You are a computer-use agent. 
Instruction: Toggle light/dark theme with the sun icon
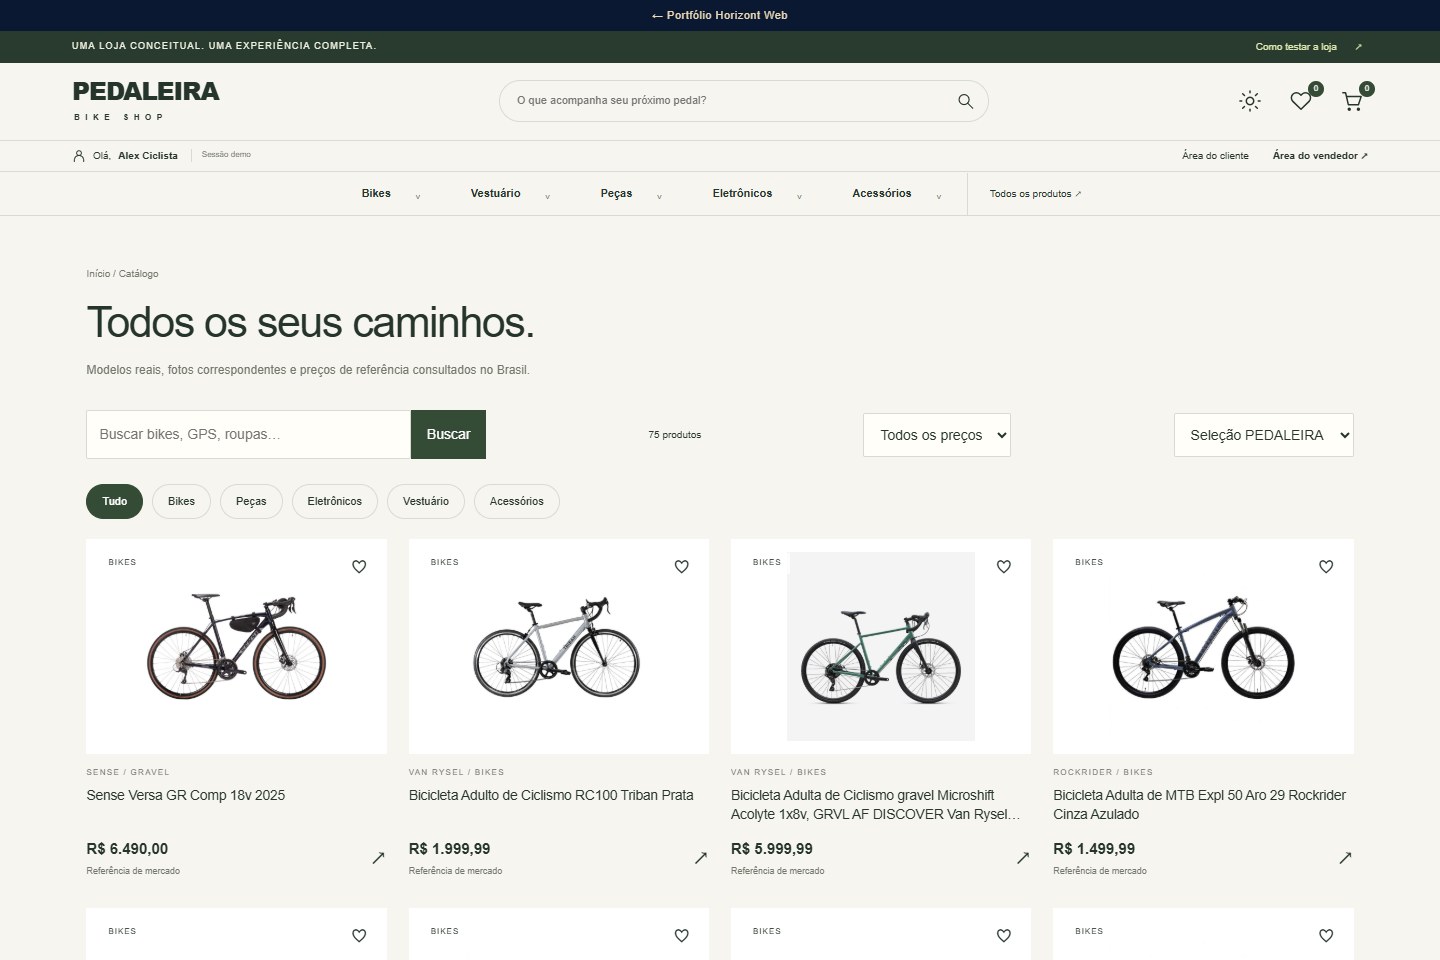coord(1250,101)
